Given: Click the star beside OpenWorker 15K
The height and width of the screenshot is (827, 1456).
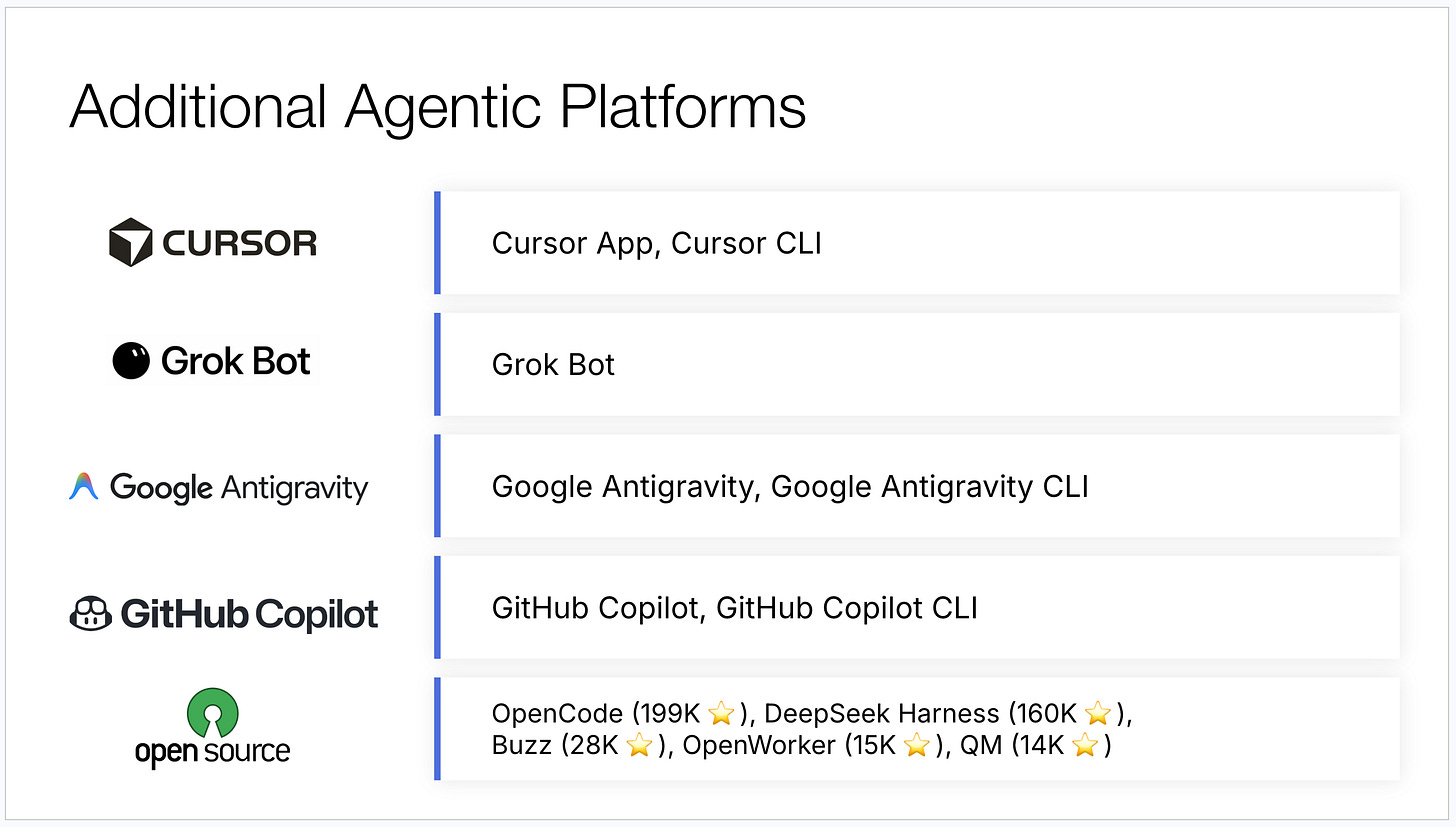Looking at the screenshot, I should 917,746.
